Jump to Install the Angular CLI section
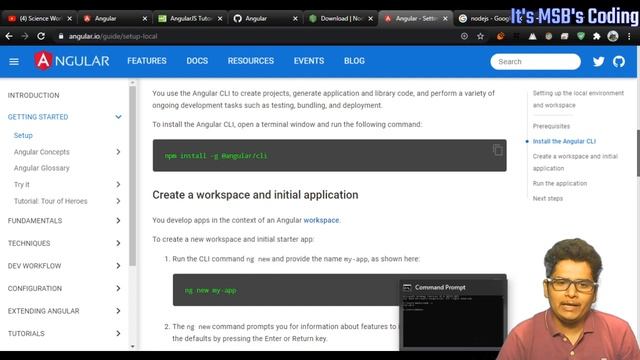 [x=564, y=141]
